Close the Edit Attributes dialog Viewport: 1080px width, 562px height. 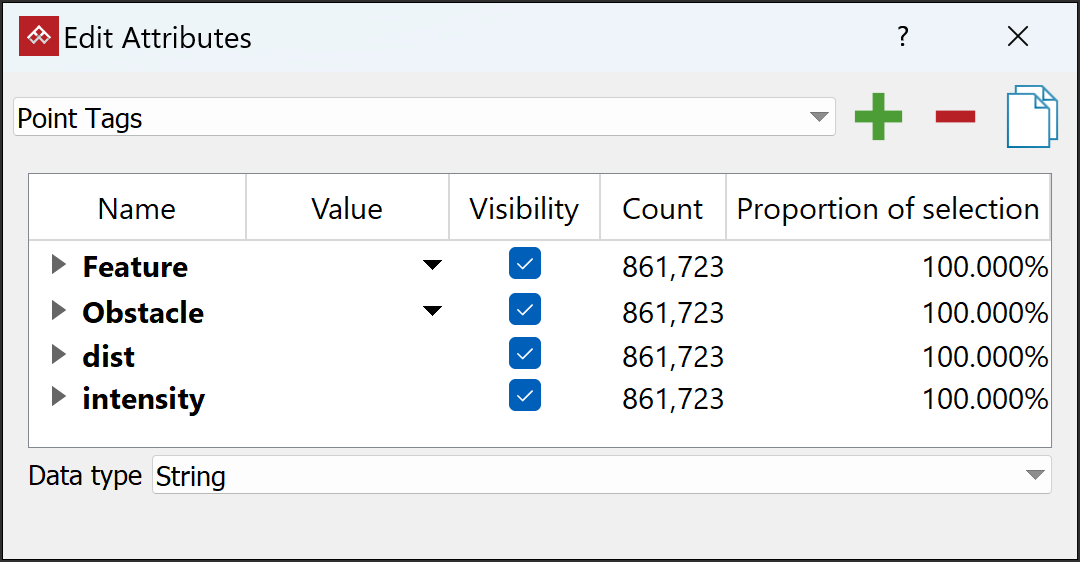(x=1018, y=38)
